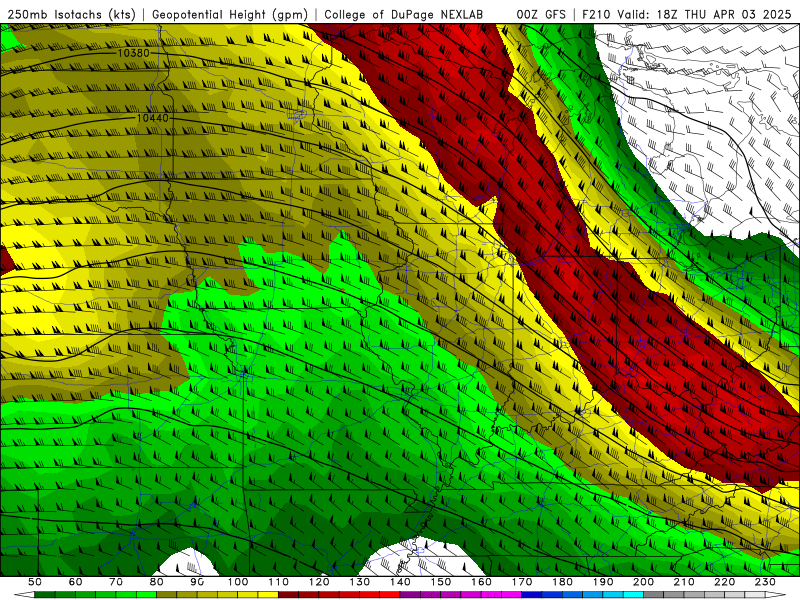Image resolution: width=800 pixels, height=600 pixels.
Task: Click the 140 kts colorbar tick label
Action: [400, 582]
